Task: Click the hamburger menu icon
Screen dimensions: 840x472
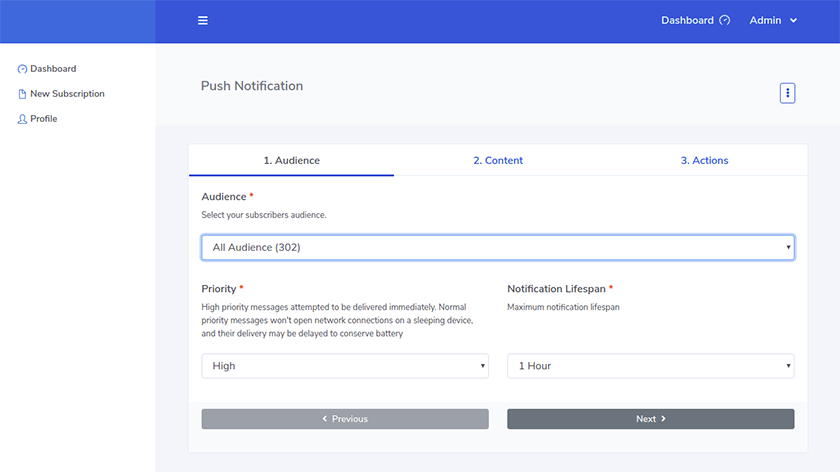Action: coord(203,21)
